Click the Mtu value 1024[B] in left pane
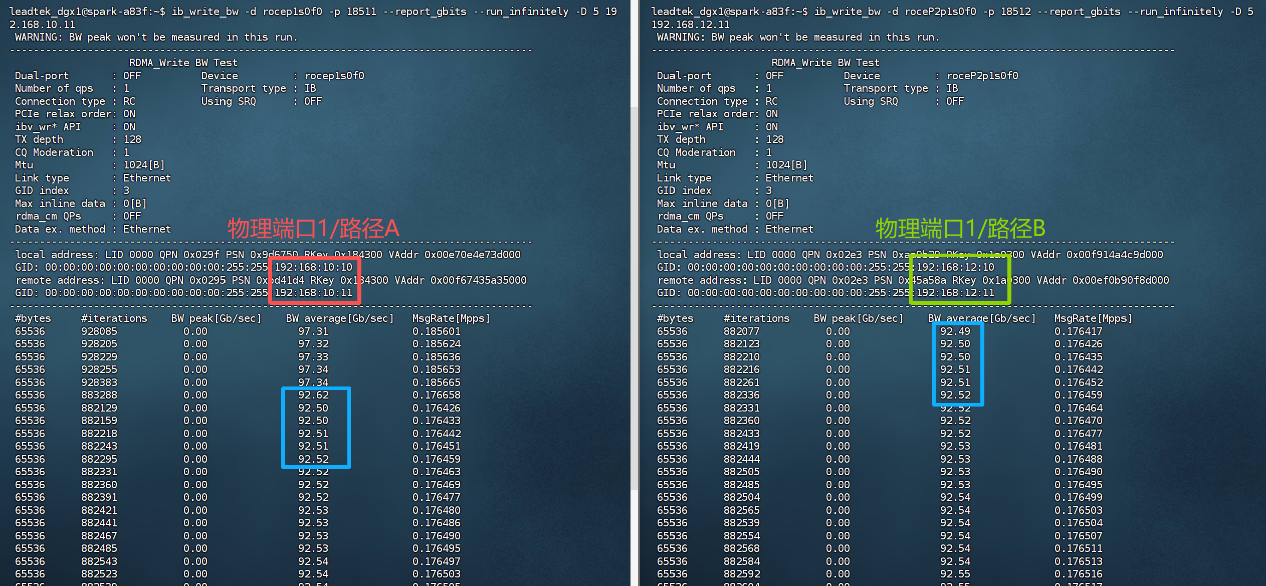 [x=143, y=165]
